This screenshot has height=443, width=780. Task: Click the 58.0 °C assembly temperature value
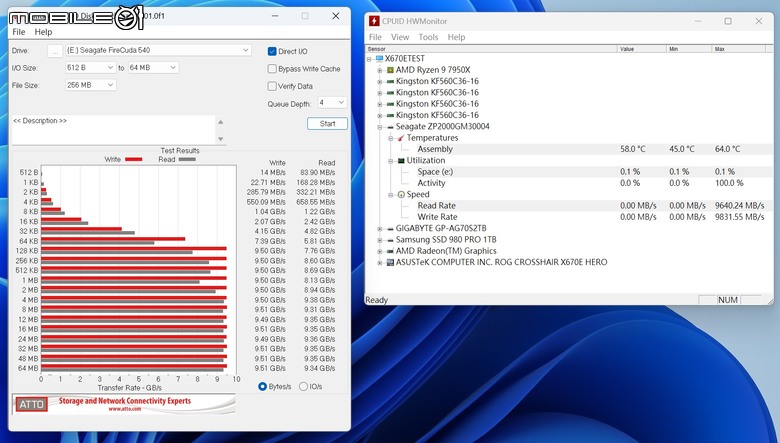point(632,149)
